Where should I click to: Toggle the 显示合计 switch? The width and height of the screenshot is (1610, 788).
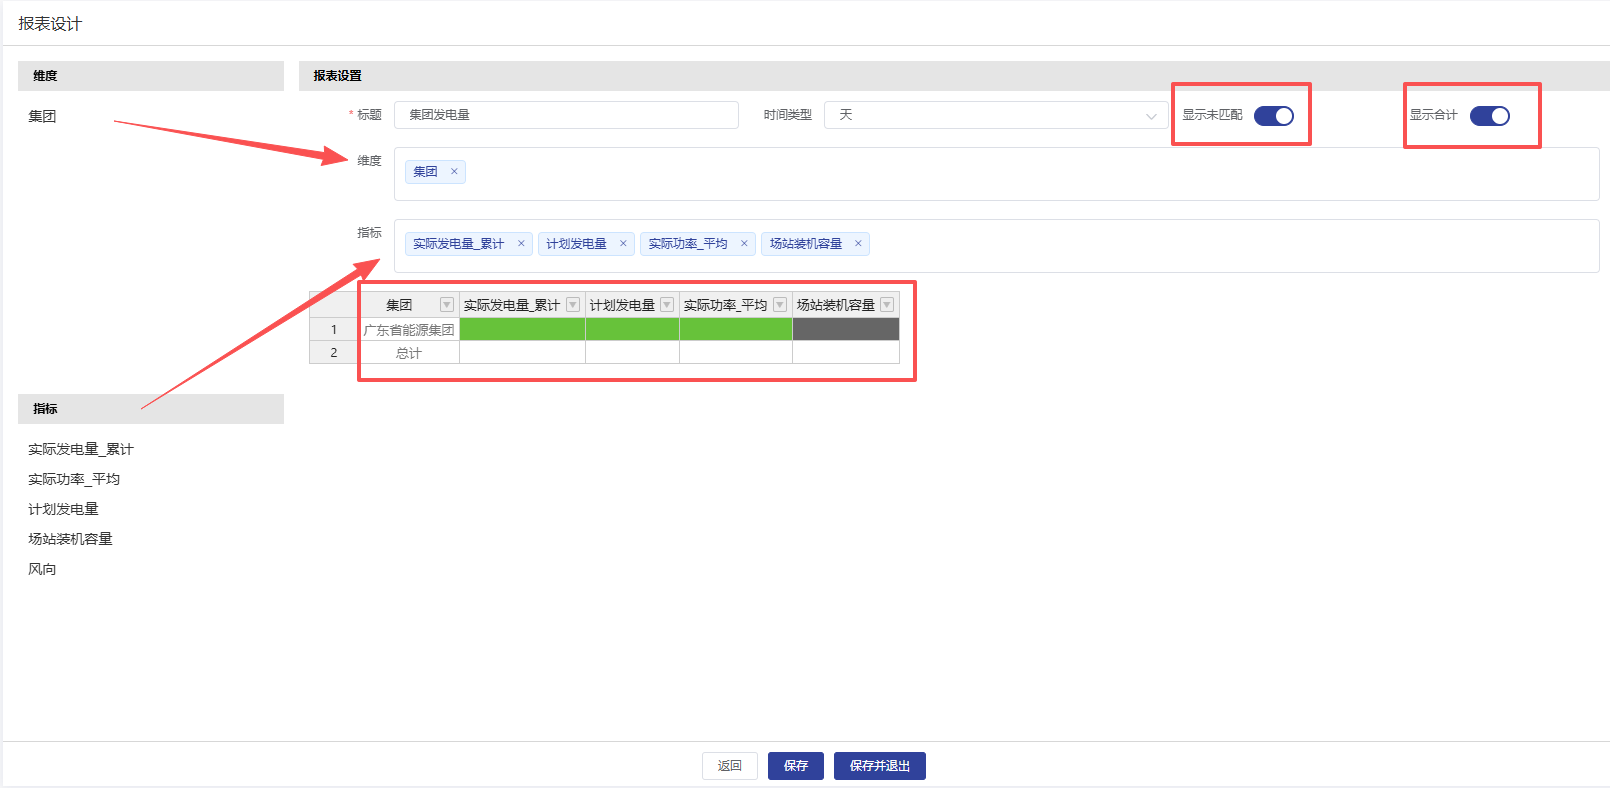pos(1489,116)
